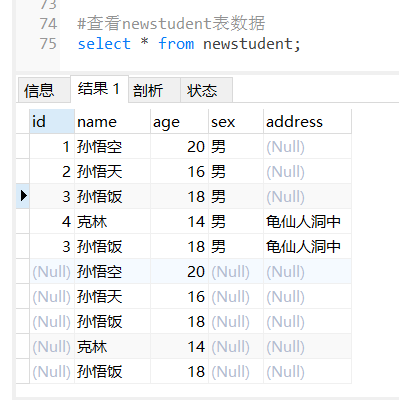This screenshot has width=399, height=400.
Task: Click the current-row arrow marker beside id 3
Action: (23, 196)
